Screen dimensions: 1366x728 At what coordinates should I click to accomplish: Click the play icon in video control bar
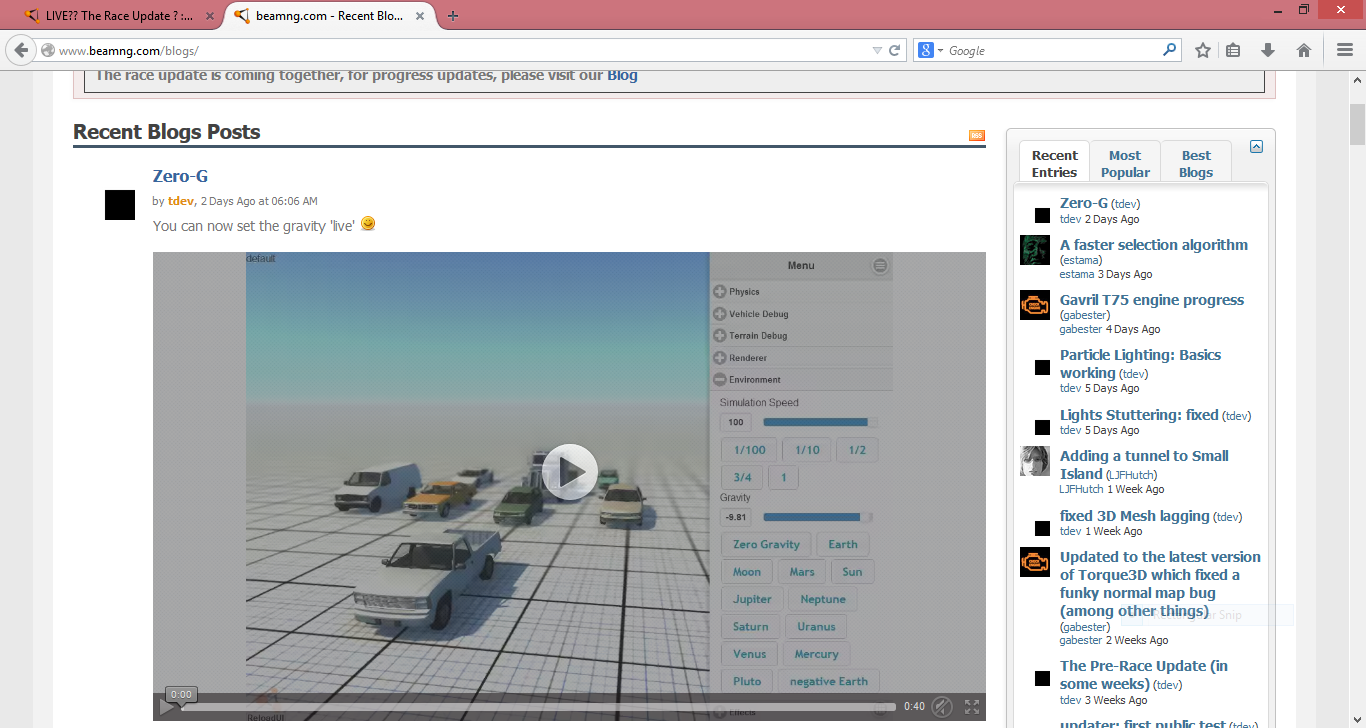168,707
